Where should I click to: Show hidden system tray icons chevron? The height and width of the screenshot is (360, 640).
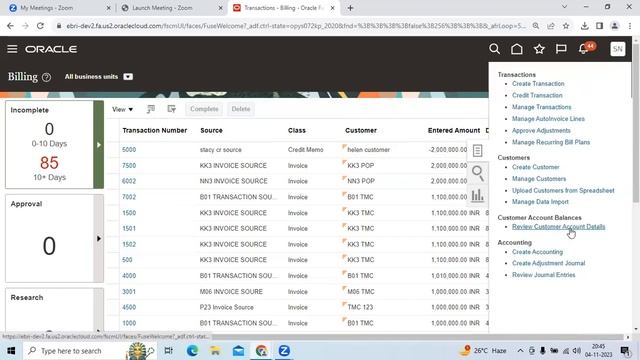click(x=520, y=351)
